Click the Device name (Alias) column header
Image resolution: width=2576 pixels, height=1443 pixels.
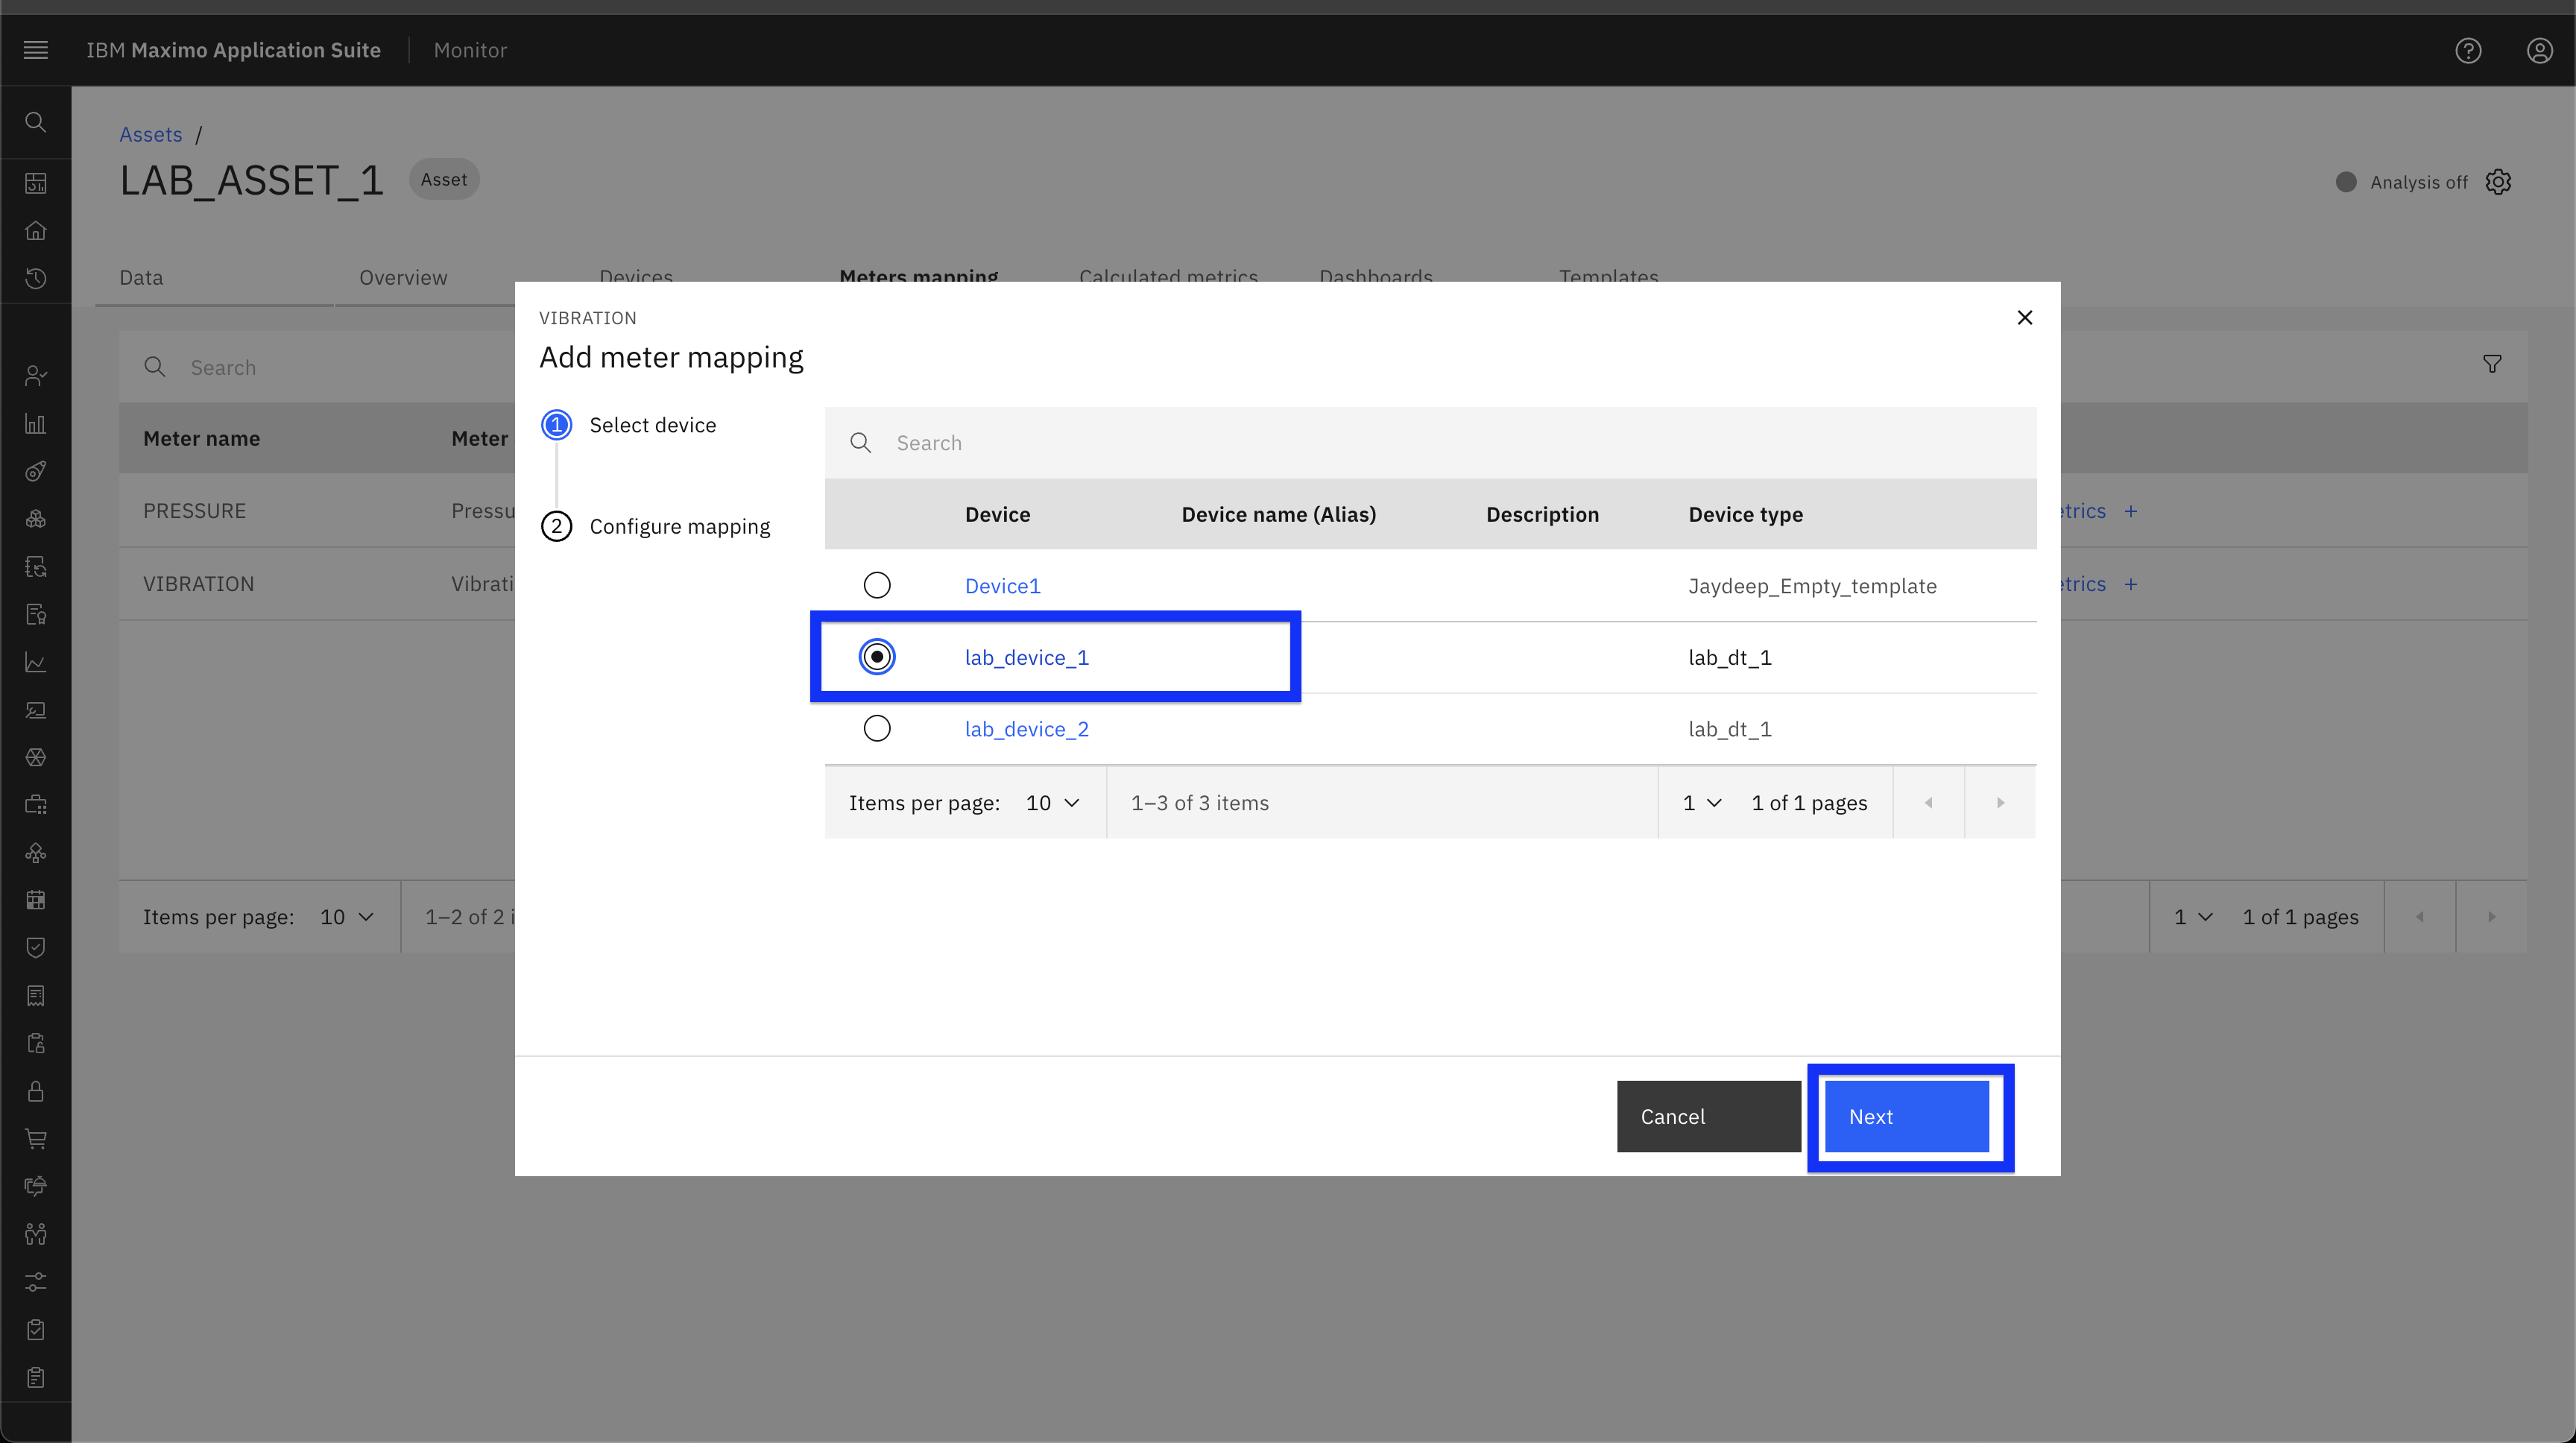(x=1278, y=514)
